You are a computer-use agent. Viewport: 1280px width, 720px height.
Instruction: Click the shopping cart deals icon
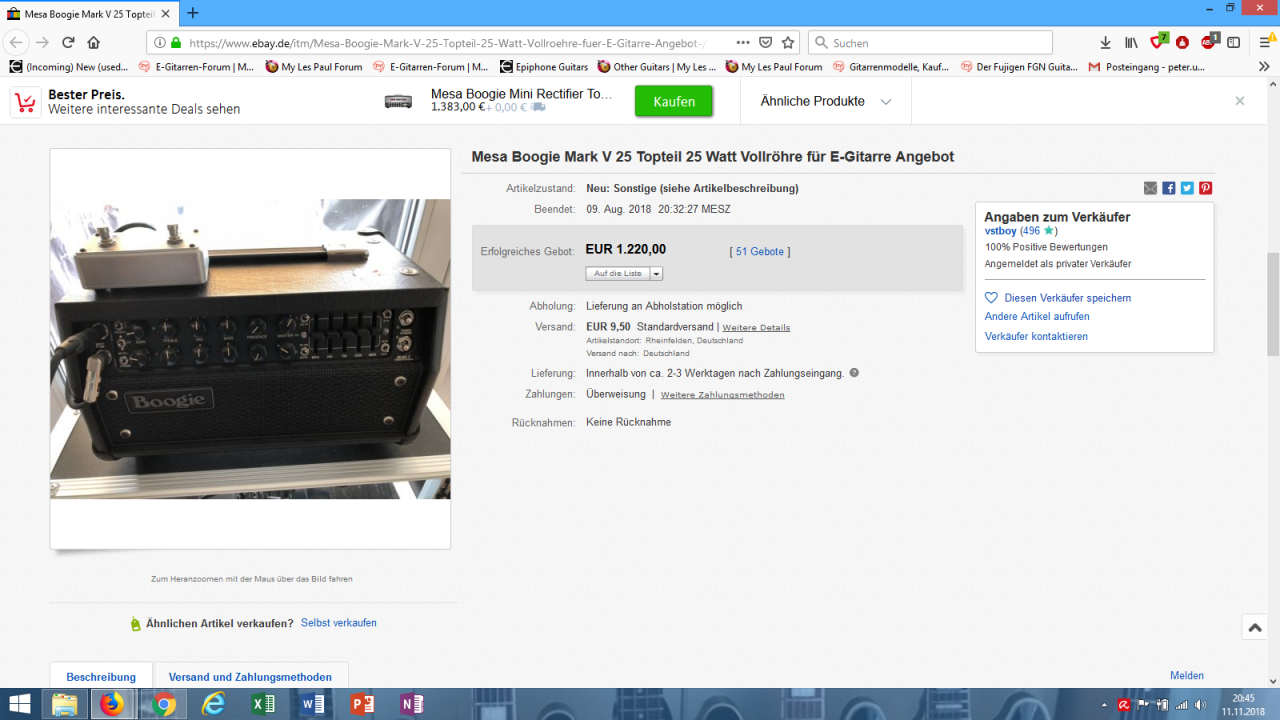pos(25,102)
